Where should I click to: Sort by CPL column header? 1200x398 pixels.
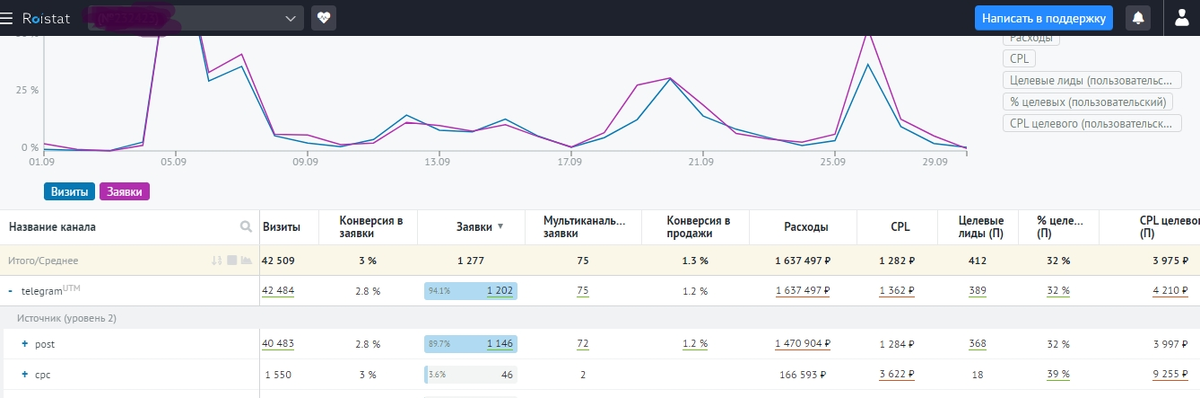(900, 227)
